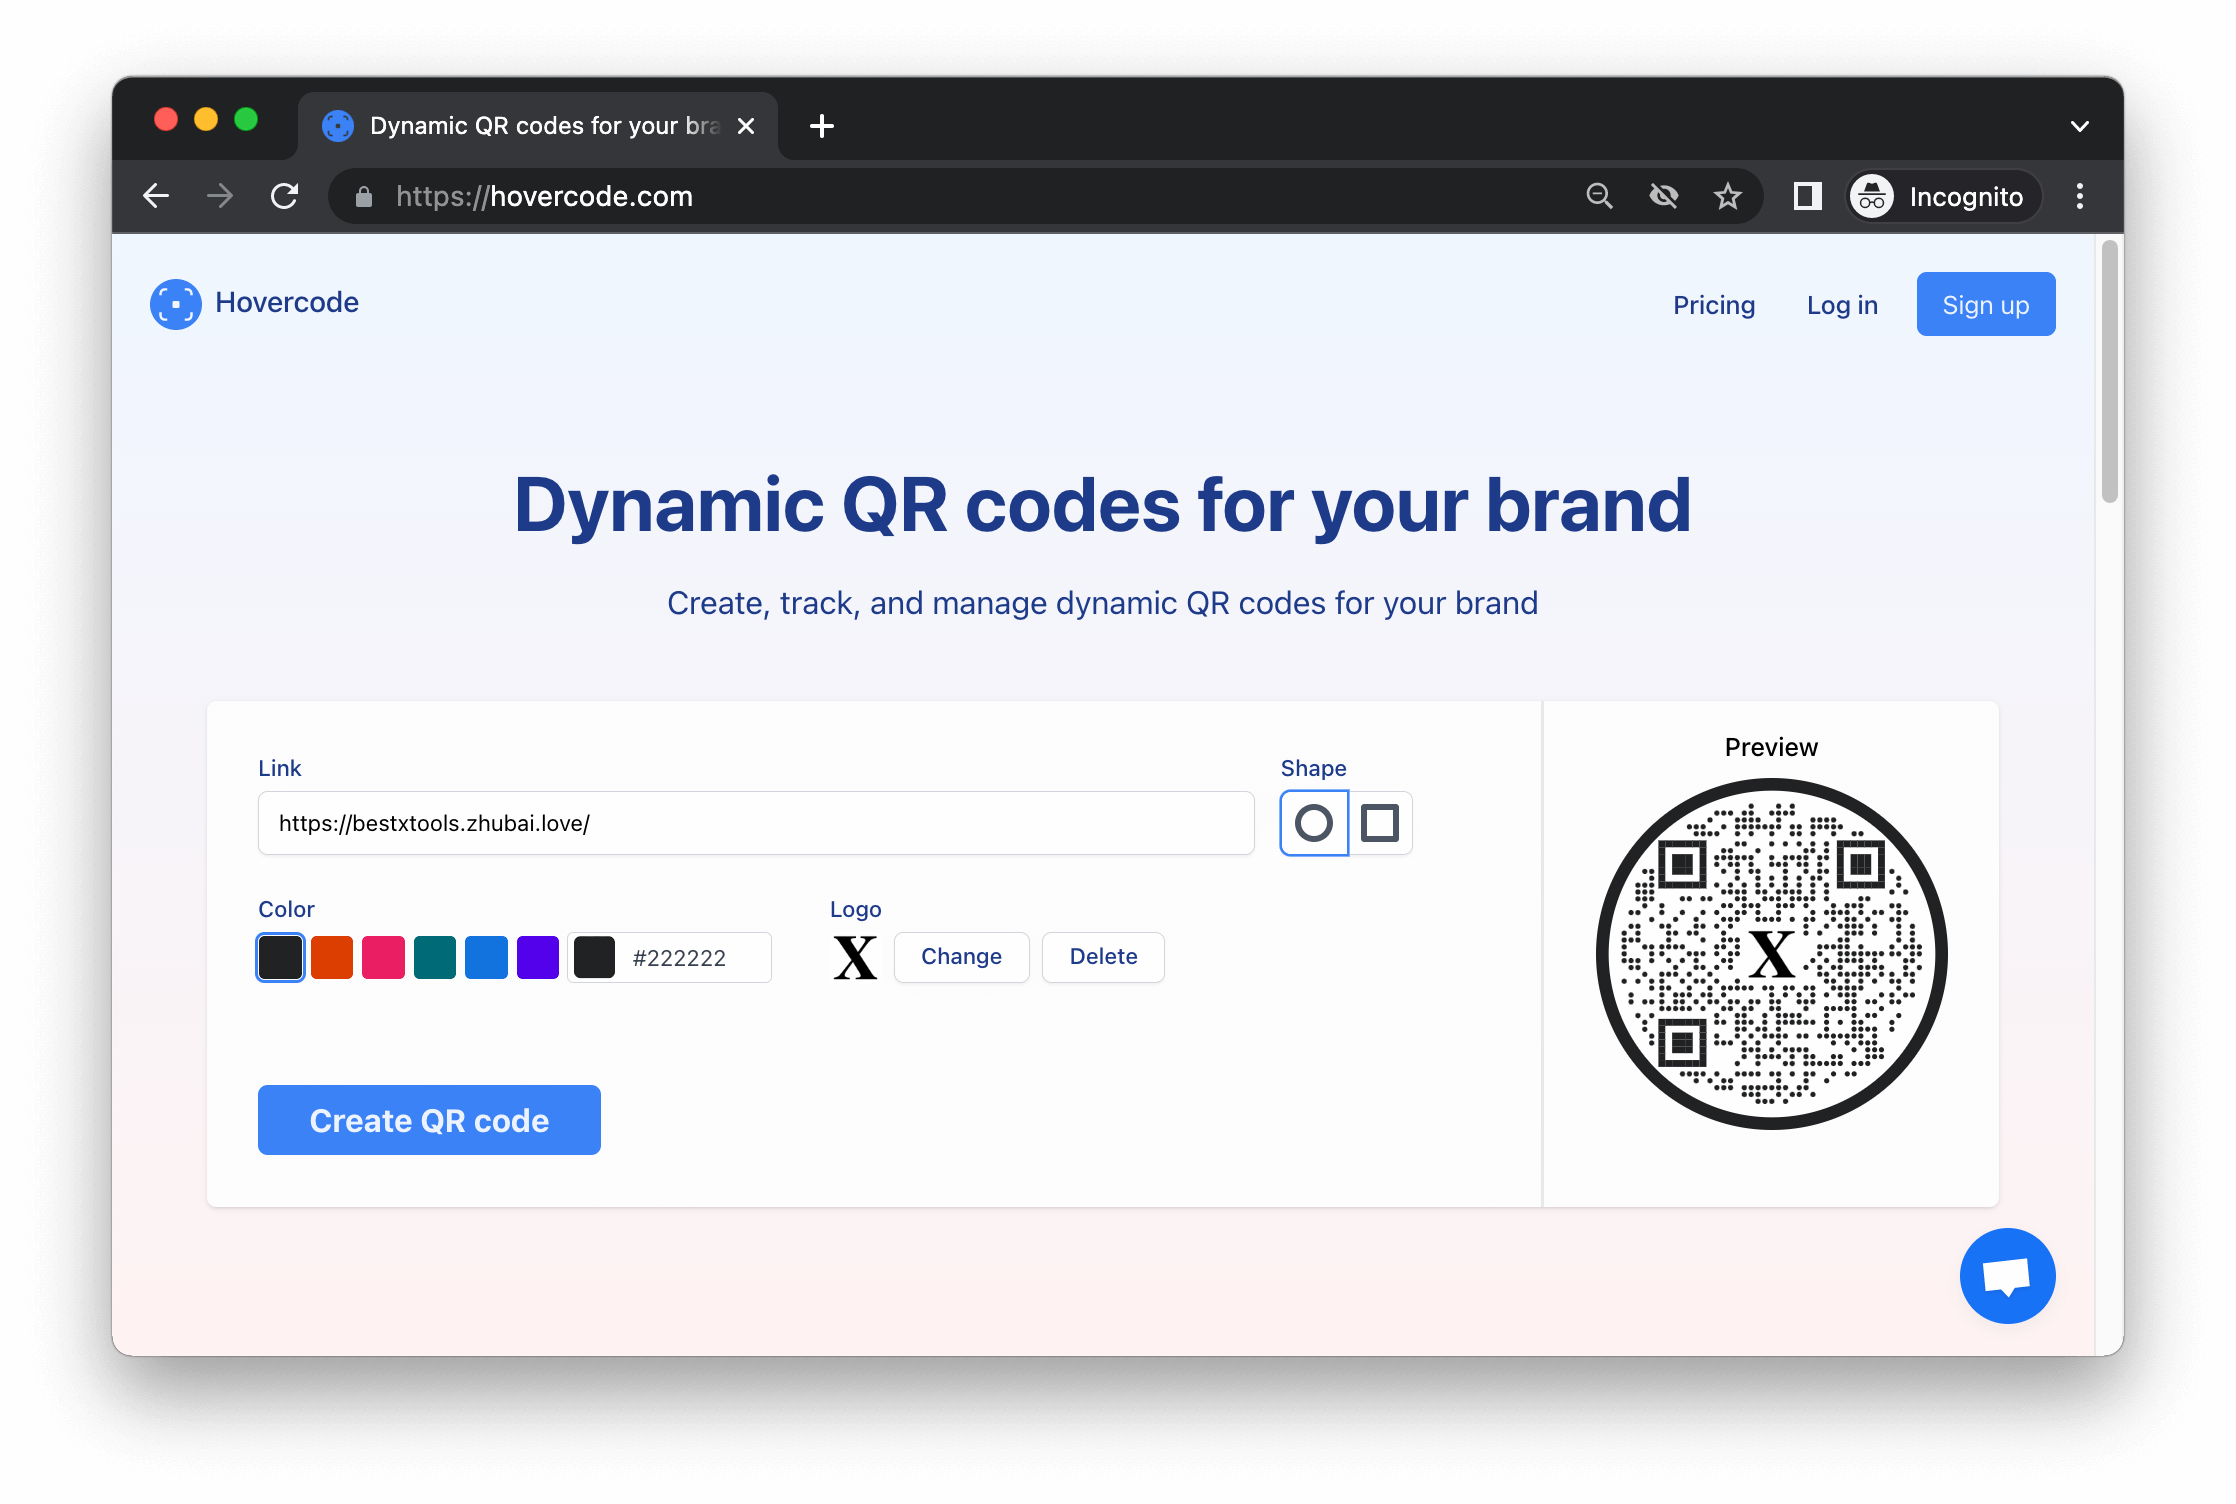Go back with the left arrow
2236x1504 pixels.
tap(157, 196)
